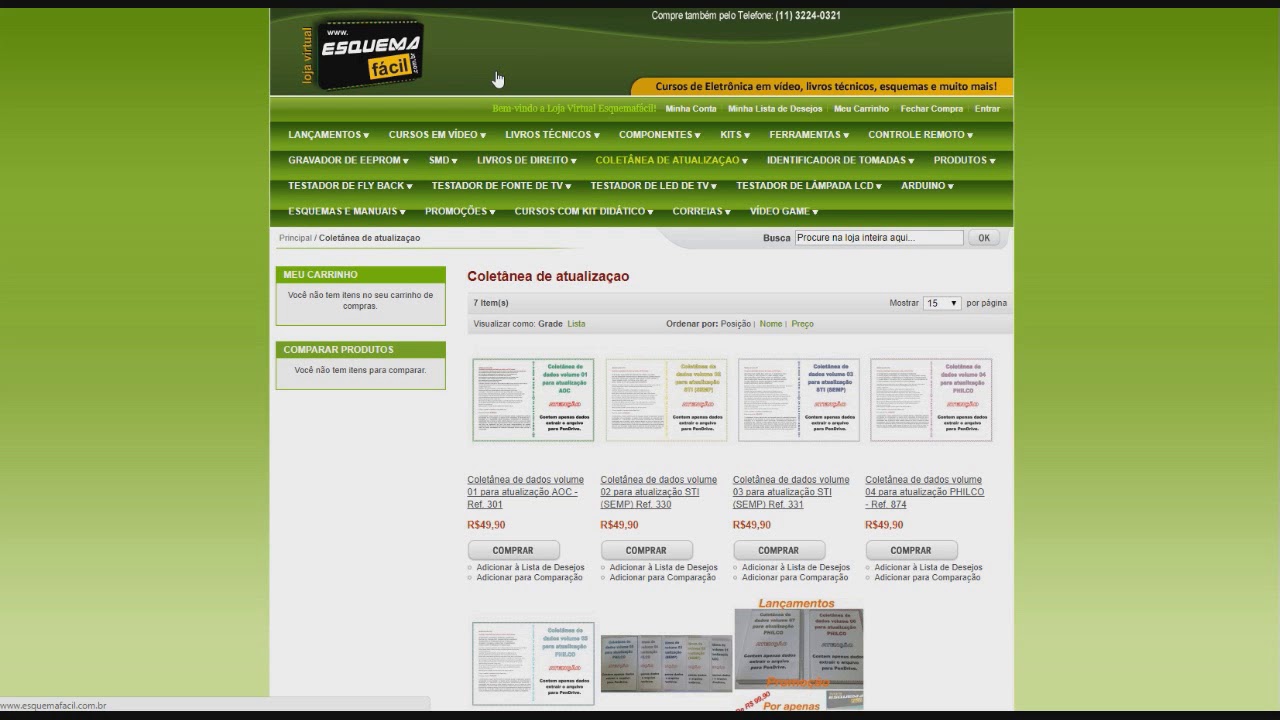This screenshot has height=720, width=1280.
Task: Open the Promoções menu
Action: point(460,212)
